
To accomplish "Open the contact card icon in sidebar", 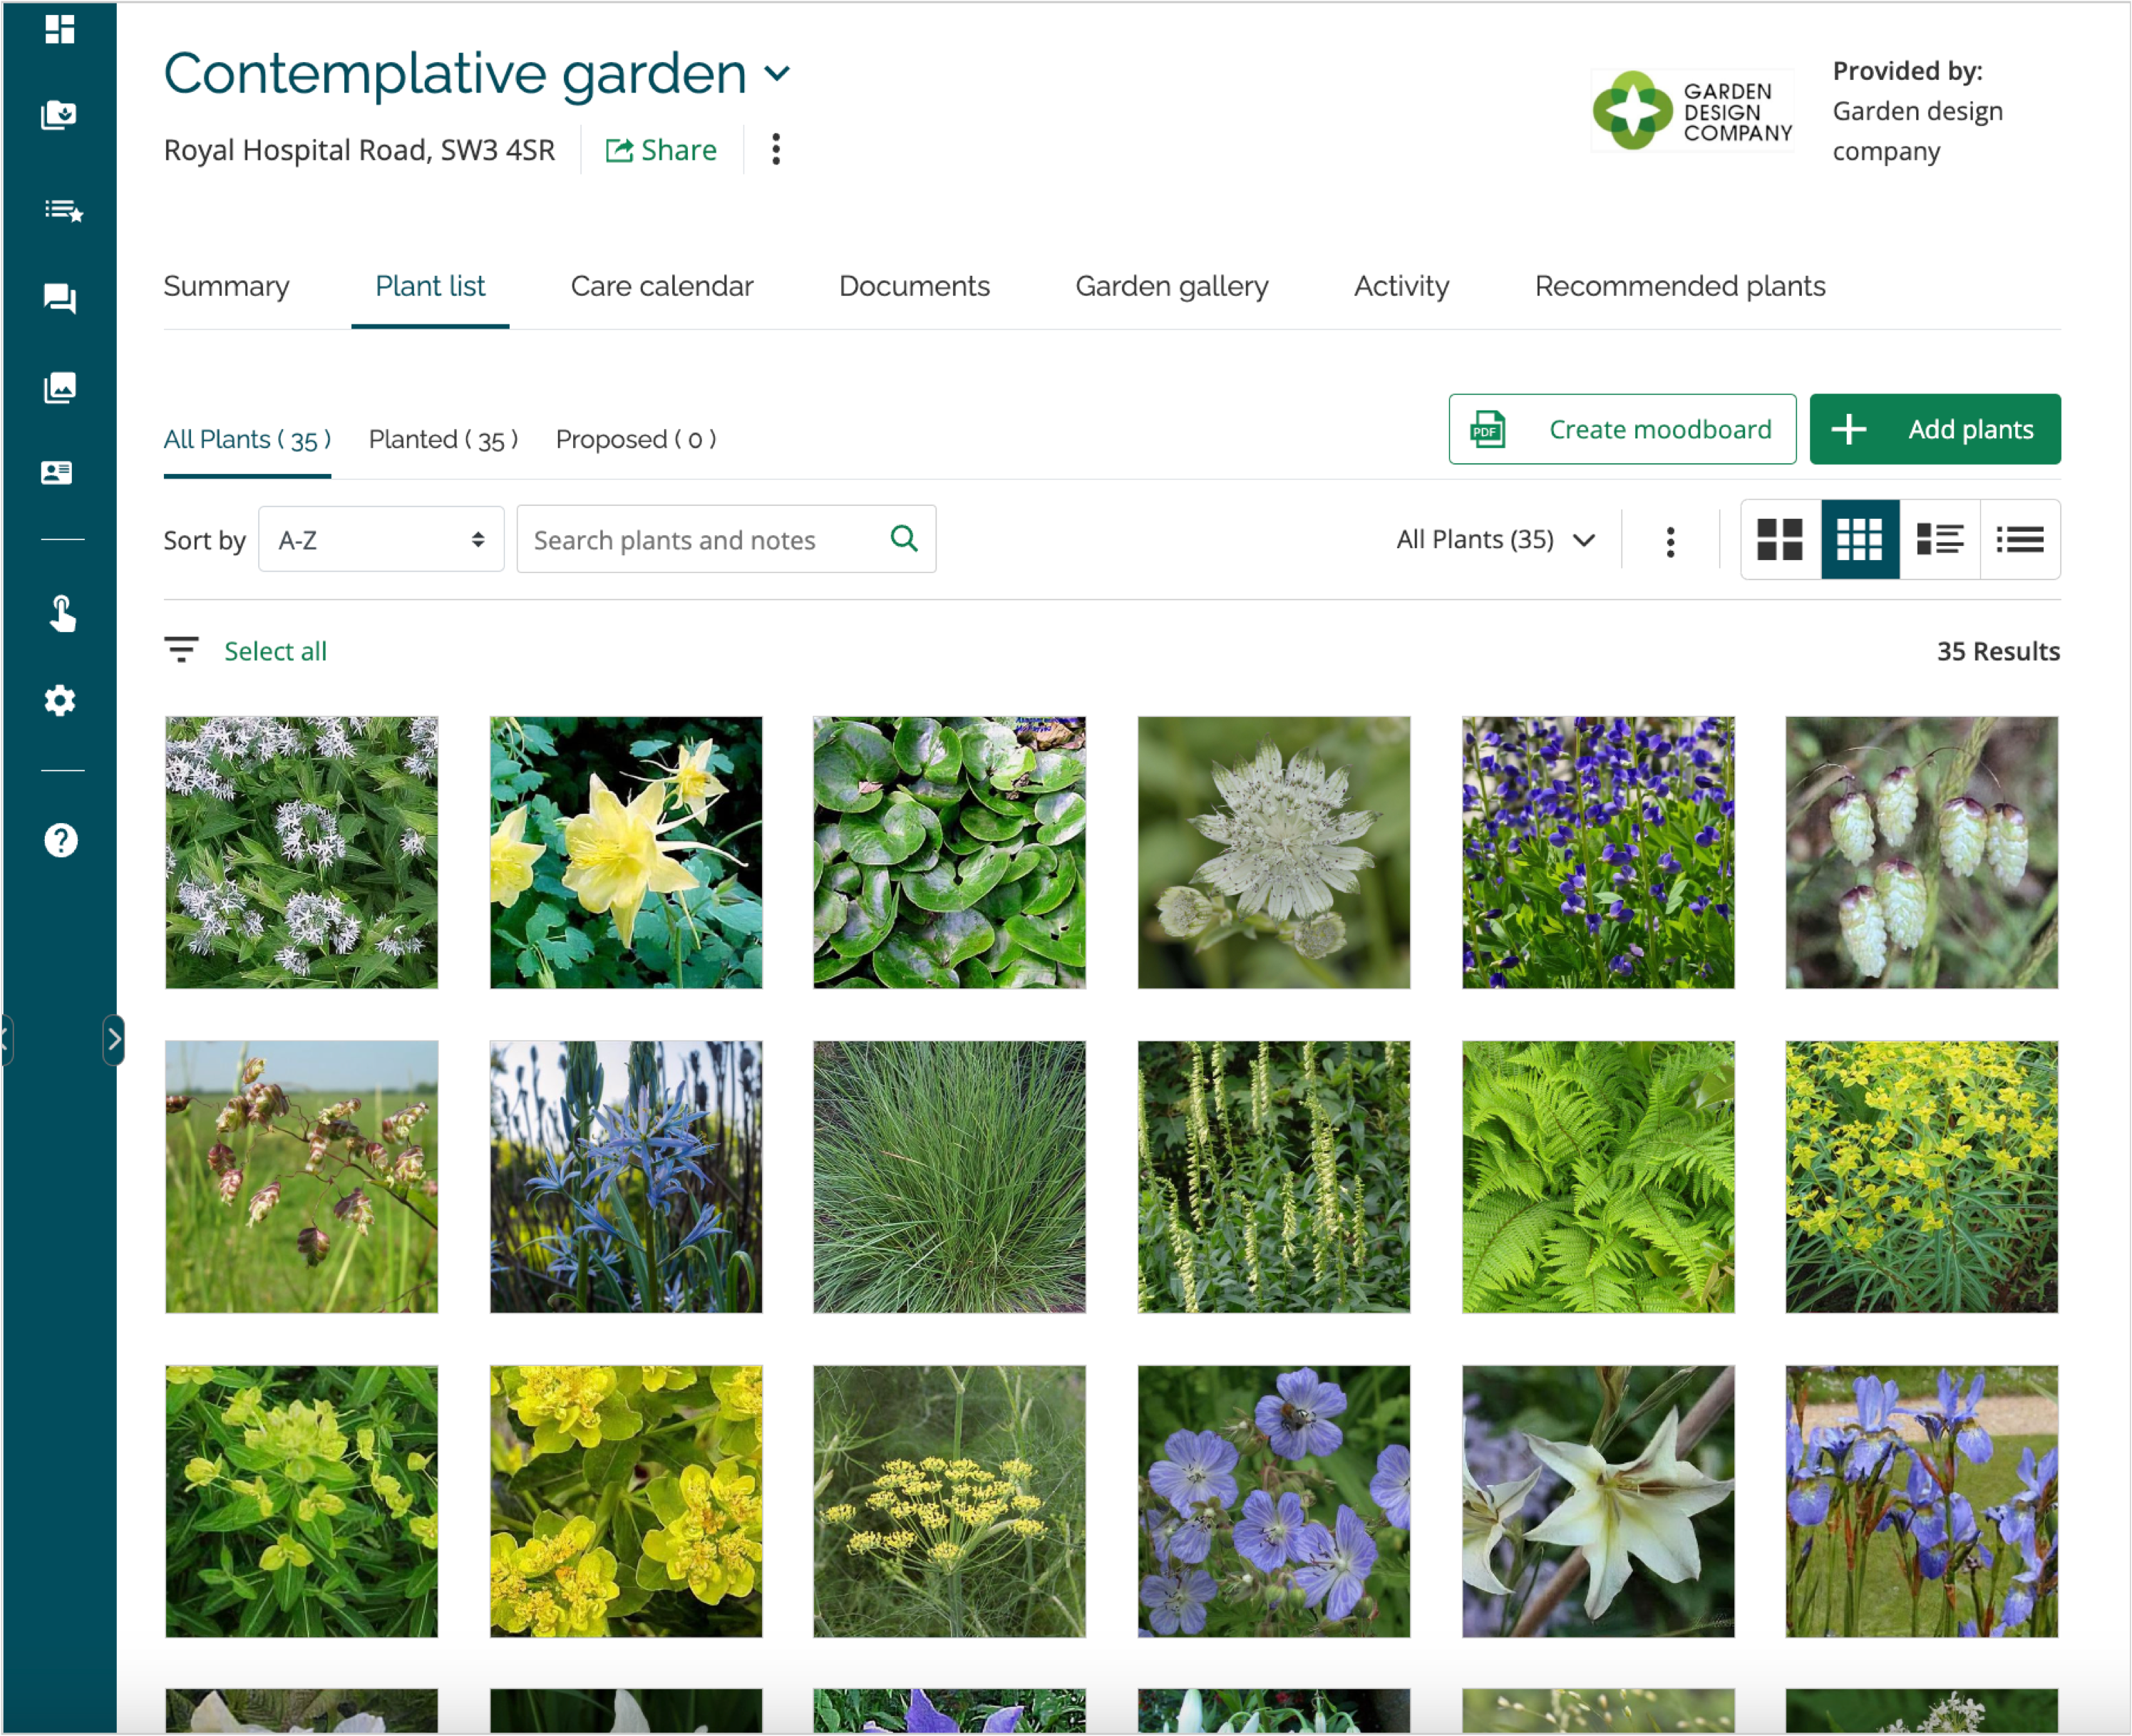I will [x=57, y=472].
